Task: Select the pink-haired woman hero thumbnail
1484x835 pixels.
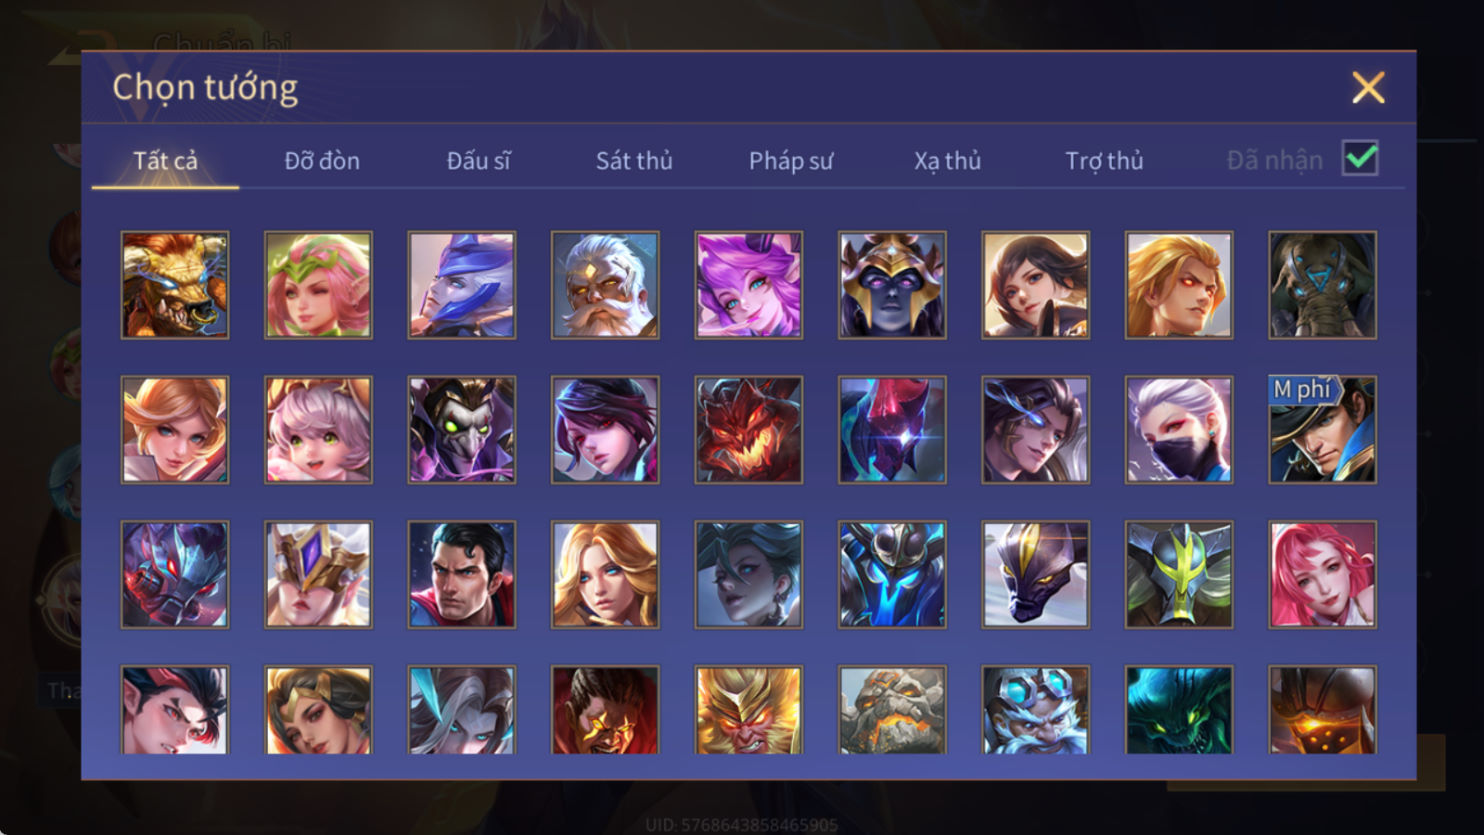Action: click(x=1323, y=575)
